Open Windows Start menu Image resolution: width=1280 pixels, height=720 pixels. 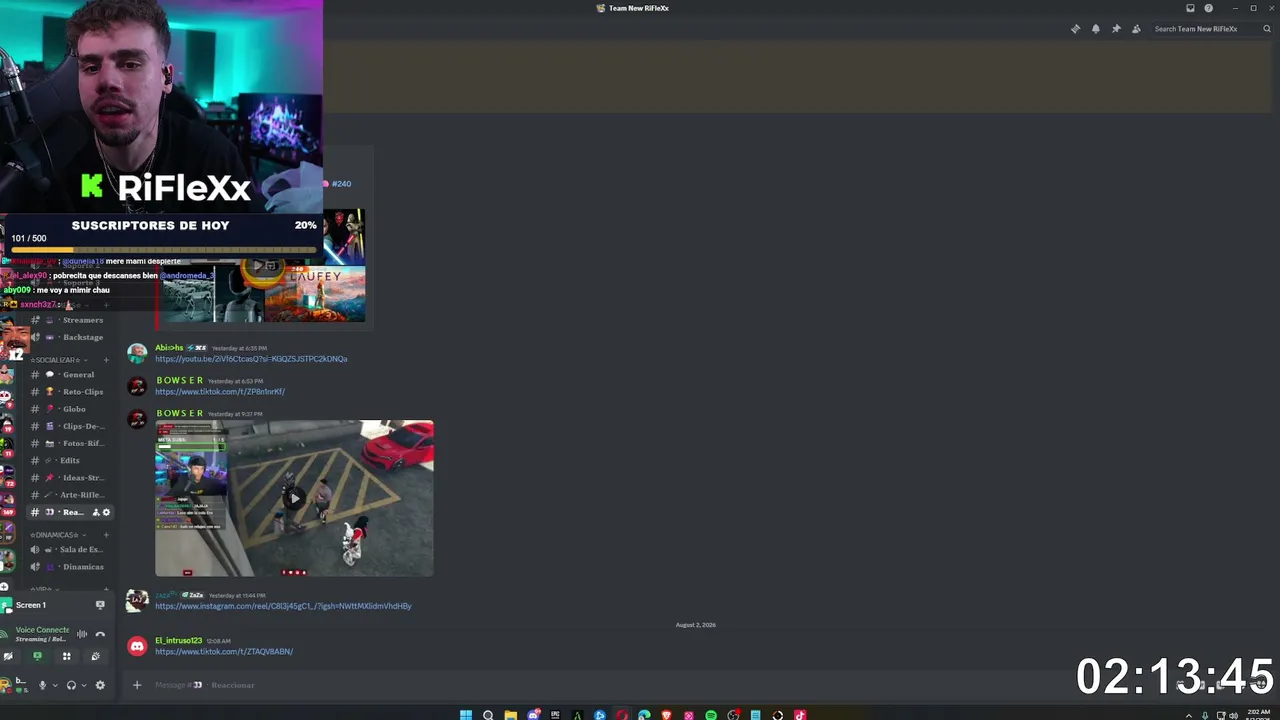coord(466,715)
